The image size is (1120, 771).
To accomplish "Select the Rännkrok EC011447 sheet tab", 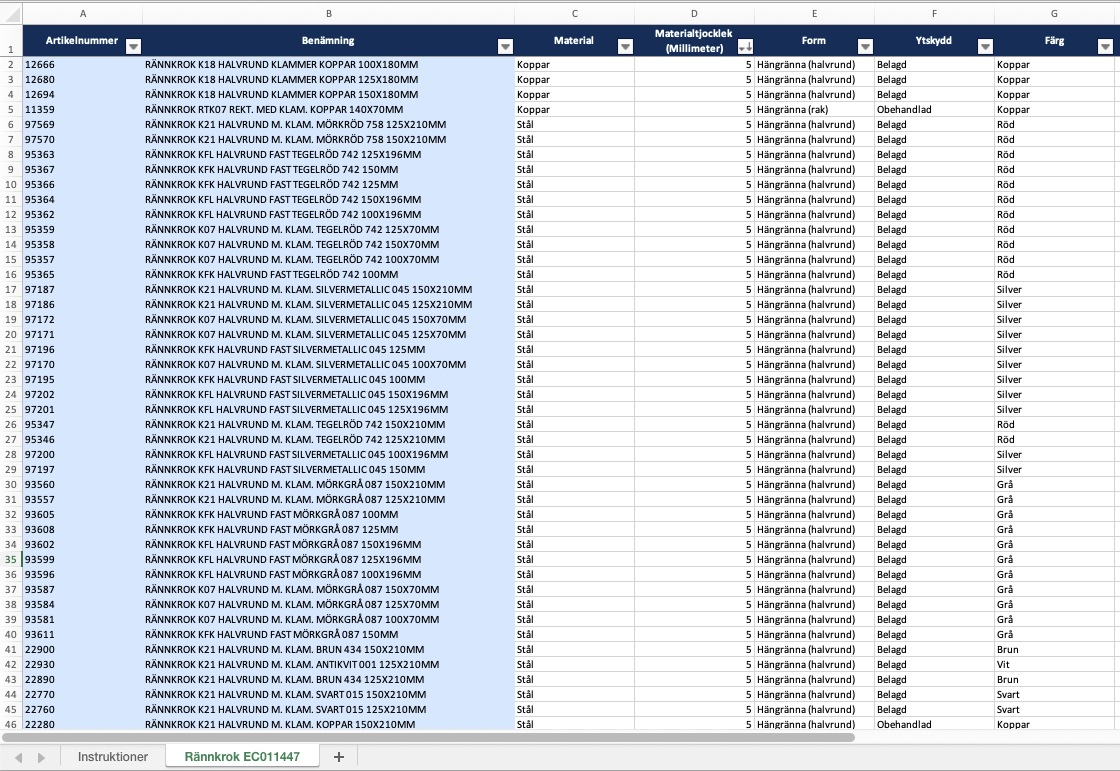I will [243, 757].
